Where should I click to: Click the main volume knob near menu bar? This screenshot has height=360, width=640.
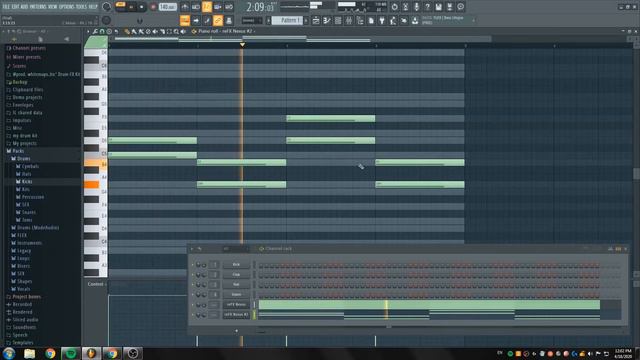click(107, 7)
